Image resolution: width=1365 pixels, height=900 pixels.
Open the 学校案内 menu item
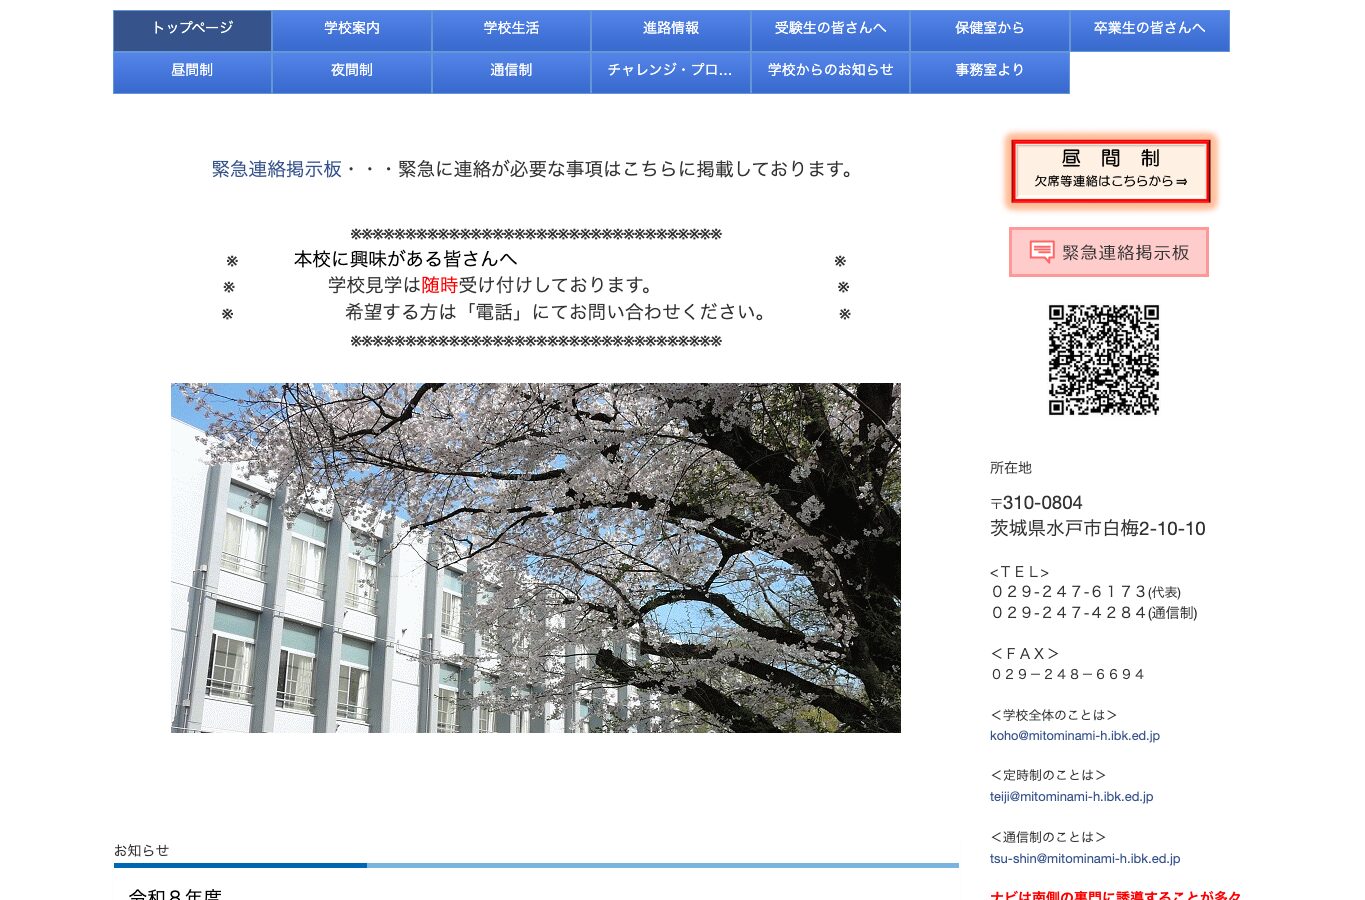(x=352, y=30)
